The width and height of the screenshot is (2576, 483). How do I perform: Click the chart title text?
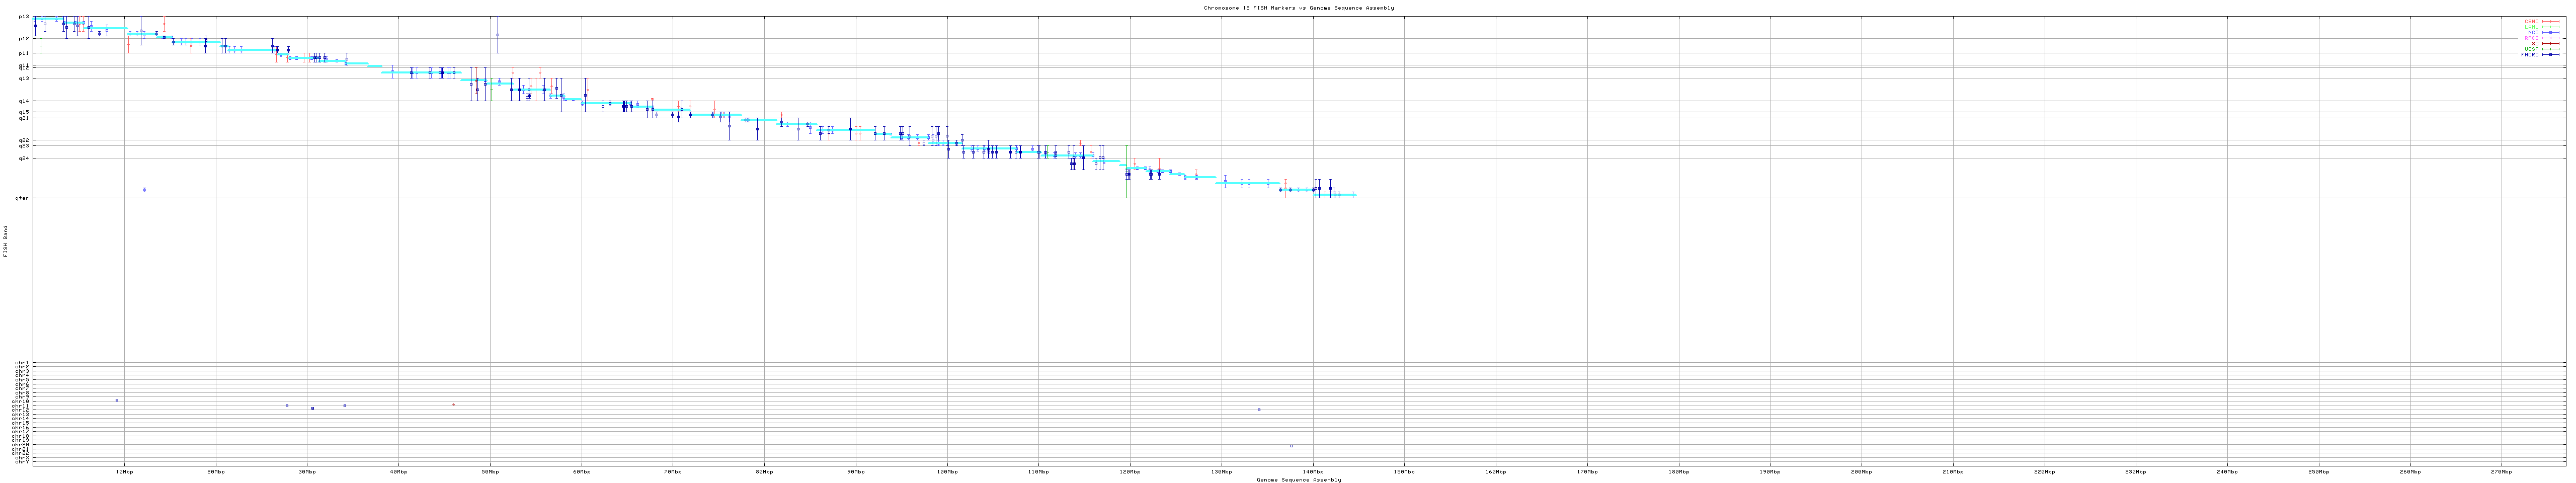pyautogui.click(x=1298, y=8)
